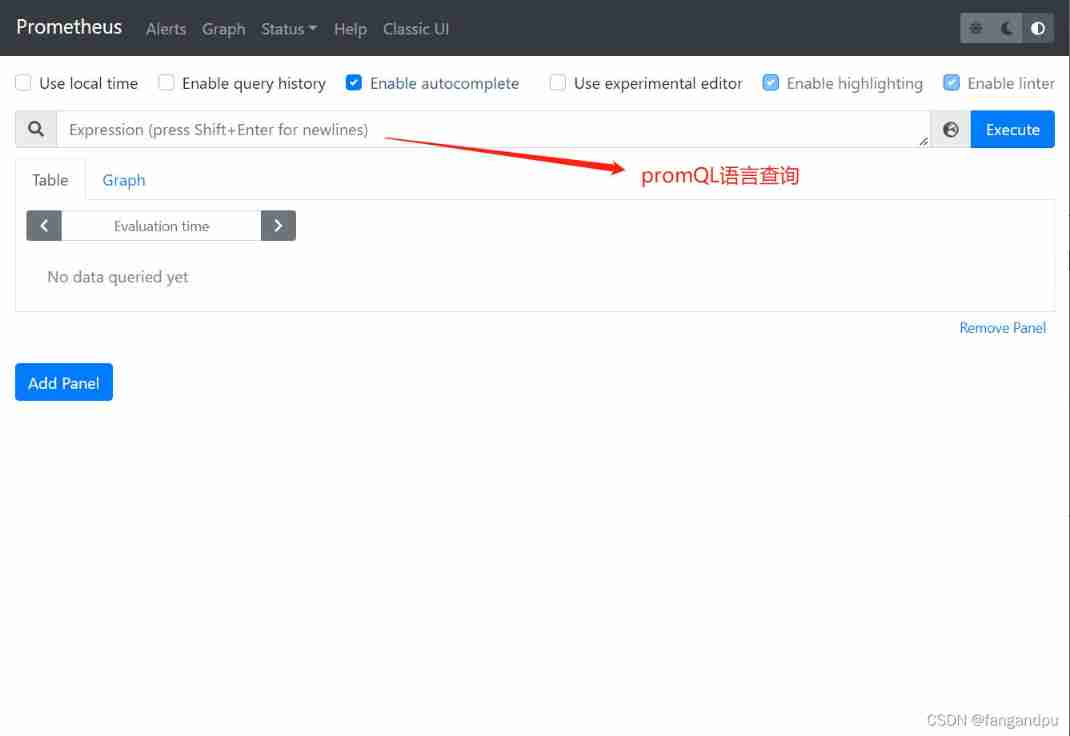Step evaluation time backward with left chevron
Screen dimensions: 1070x736
44,226
